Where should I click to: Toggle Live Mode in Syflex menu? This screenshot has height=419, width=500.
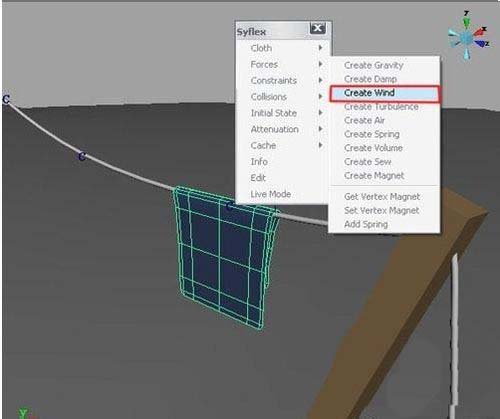coord(271,194)
